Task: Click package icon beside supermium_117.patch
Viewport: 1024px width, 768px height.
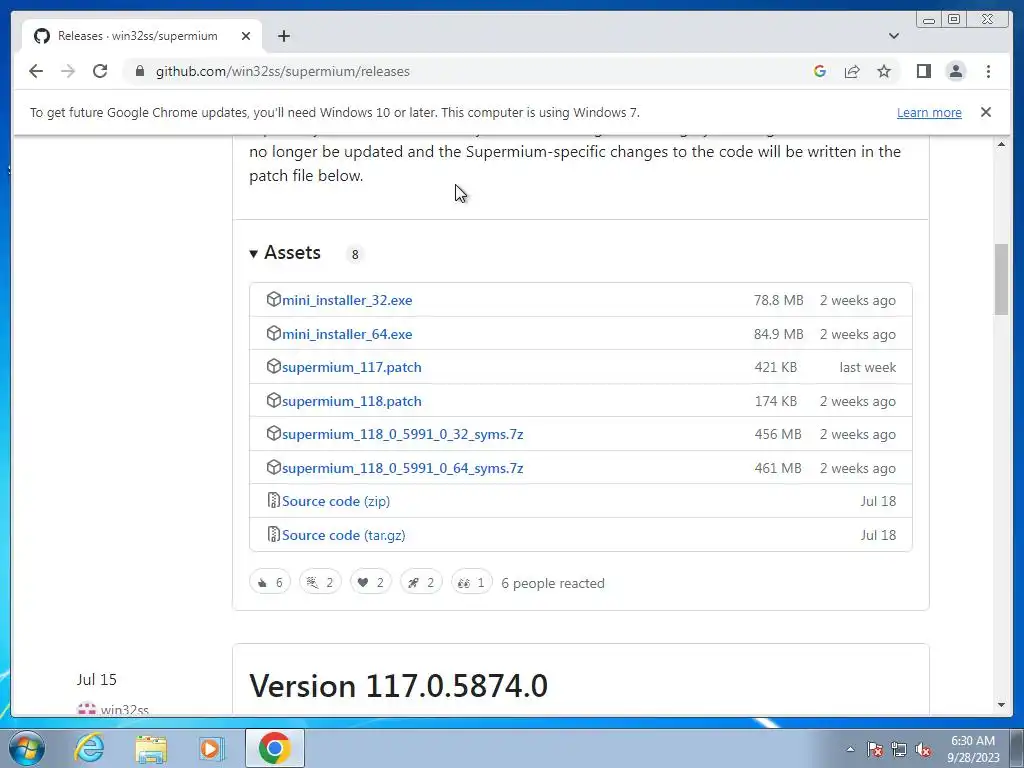Action: pos(274,366)
